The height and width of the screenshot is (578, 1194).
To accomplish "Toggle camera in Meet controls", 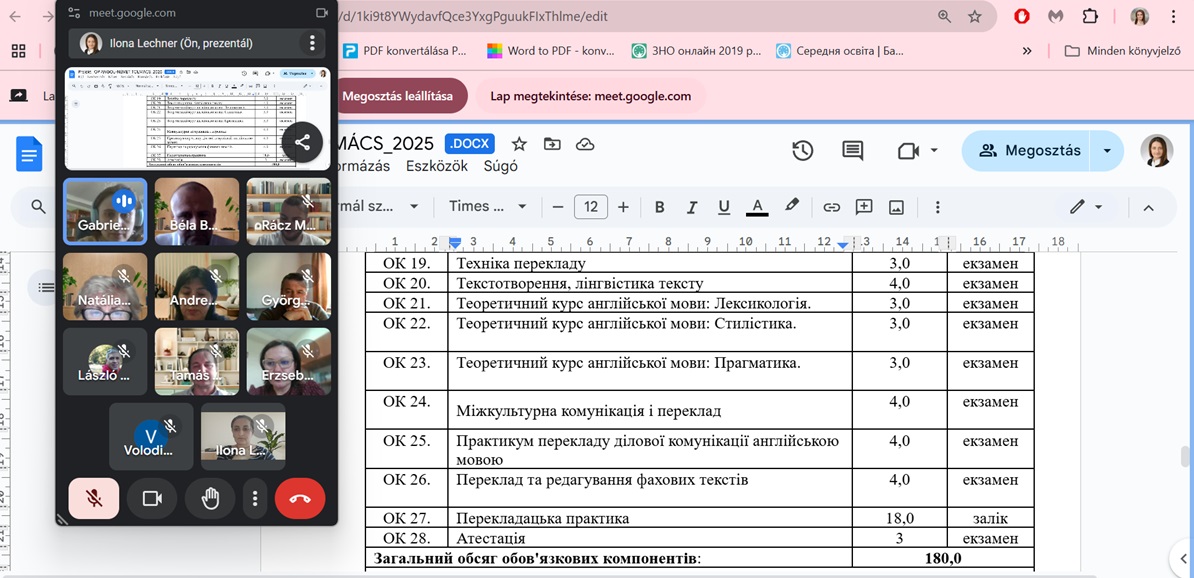I will point(152,498).
